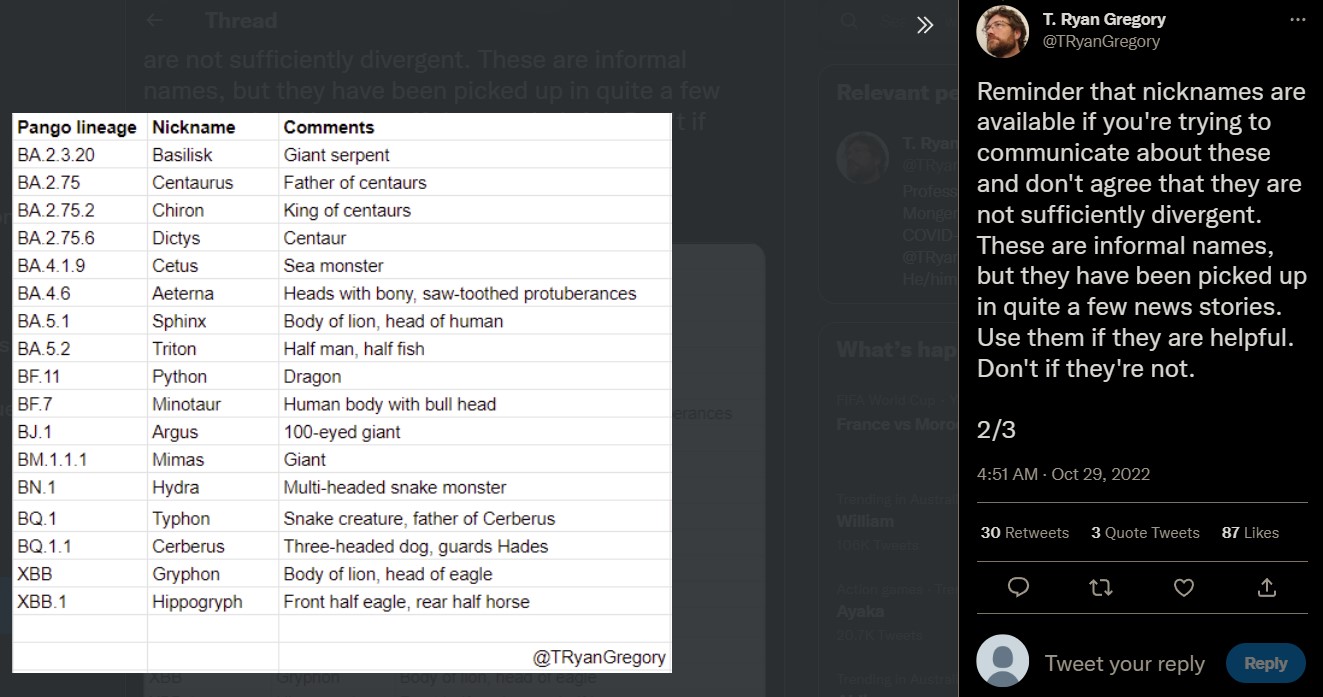Like the tweet with heart icon
1323x697 pixels.
pyautogui.click(x=1183, y=587)
